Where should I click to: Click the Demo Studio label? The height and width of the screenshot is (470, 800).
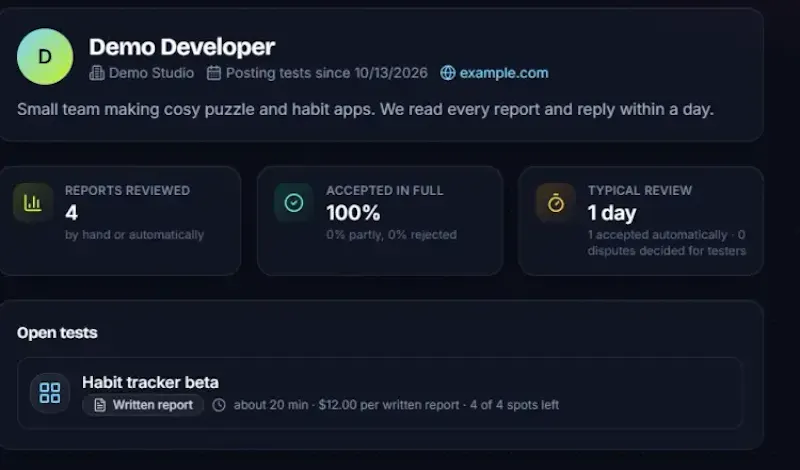(x=151, y=73)
